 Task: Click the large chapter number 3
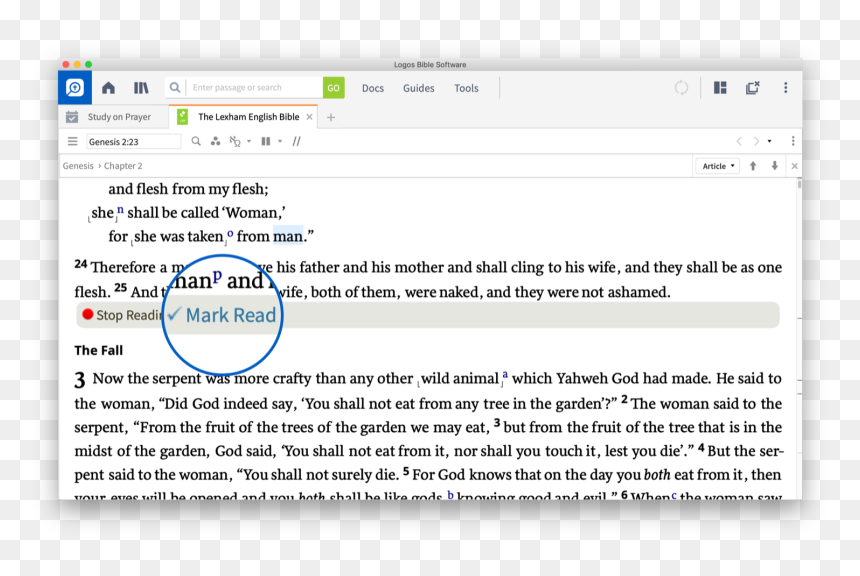point(80,380)
